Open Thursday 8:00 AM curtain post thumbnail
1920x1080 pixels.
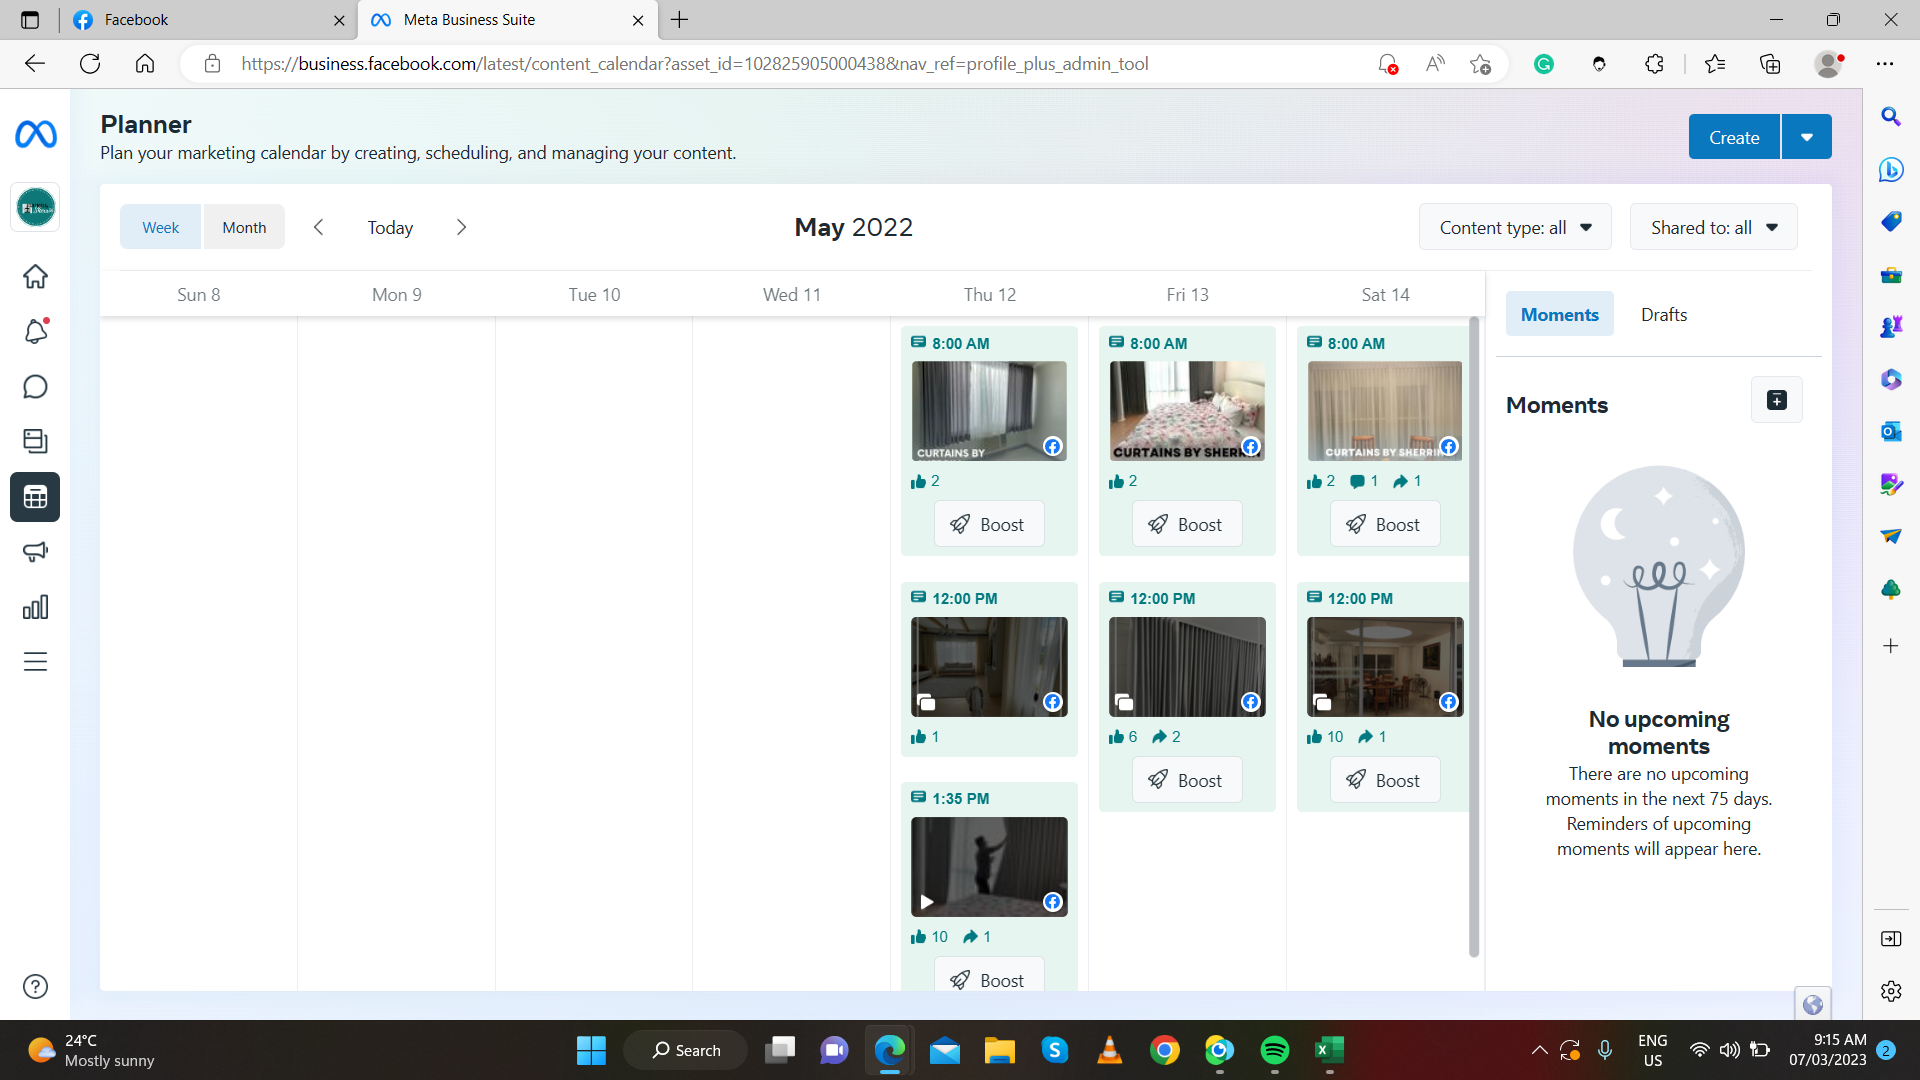tap(988, 411)
